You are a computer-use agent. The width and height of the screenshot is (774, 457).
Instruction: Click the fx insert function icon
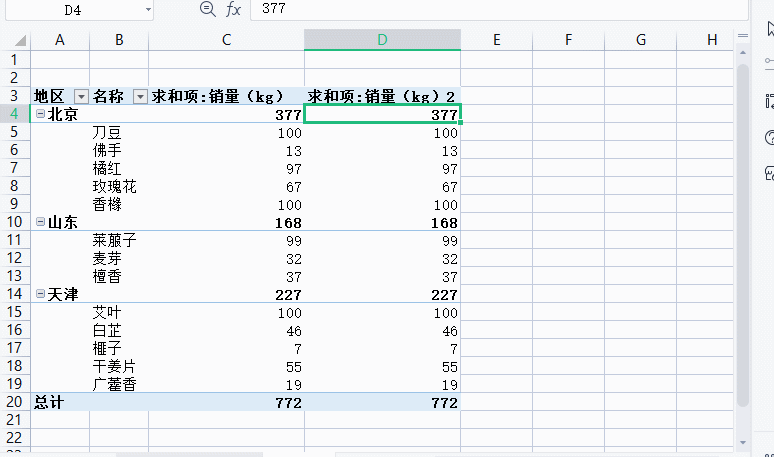[x=233, y=9]
